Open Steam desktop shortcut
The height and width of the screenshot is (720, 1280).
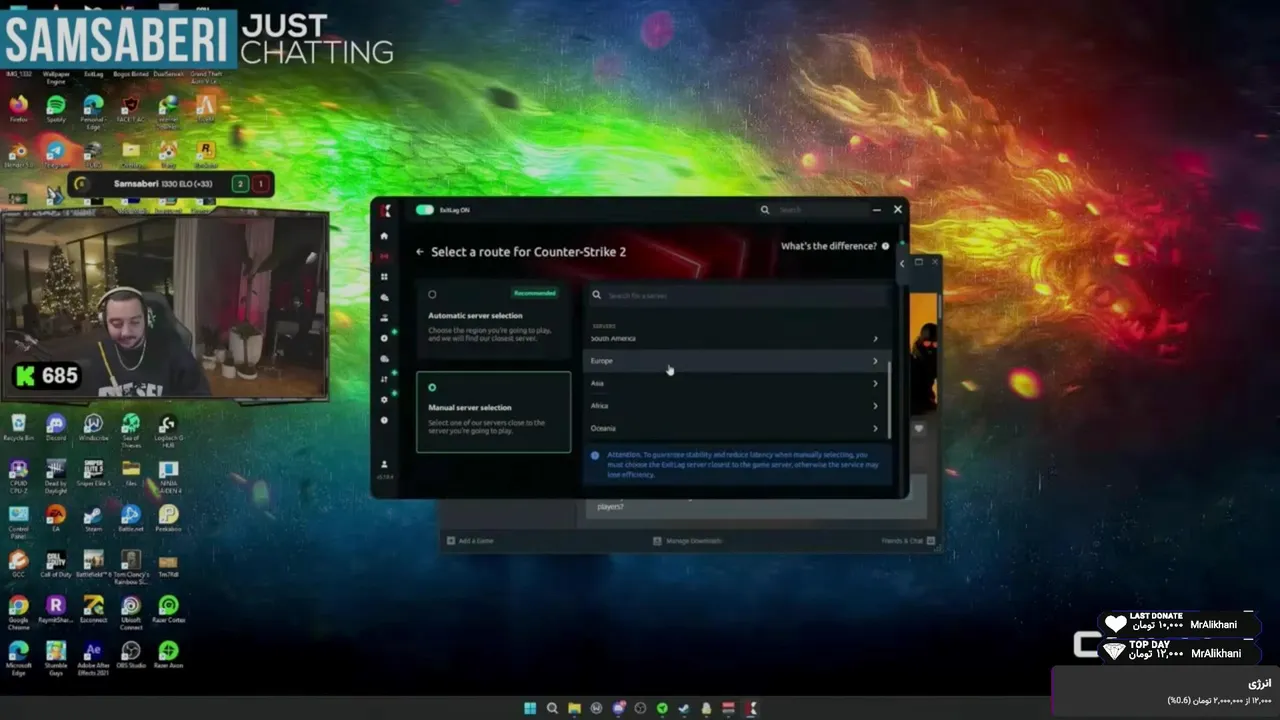(x=93, y=519)
